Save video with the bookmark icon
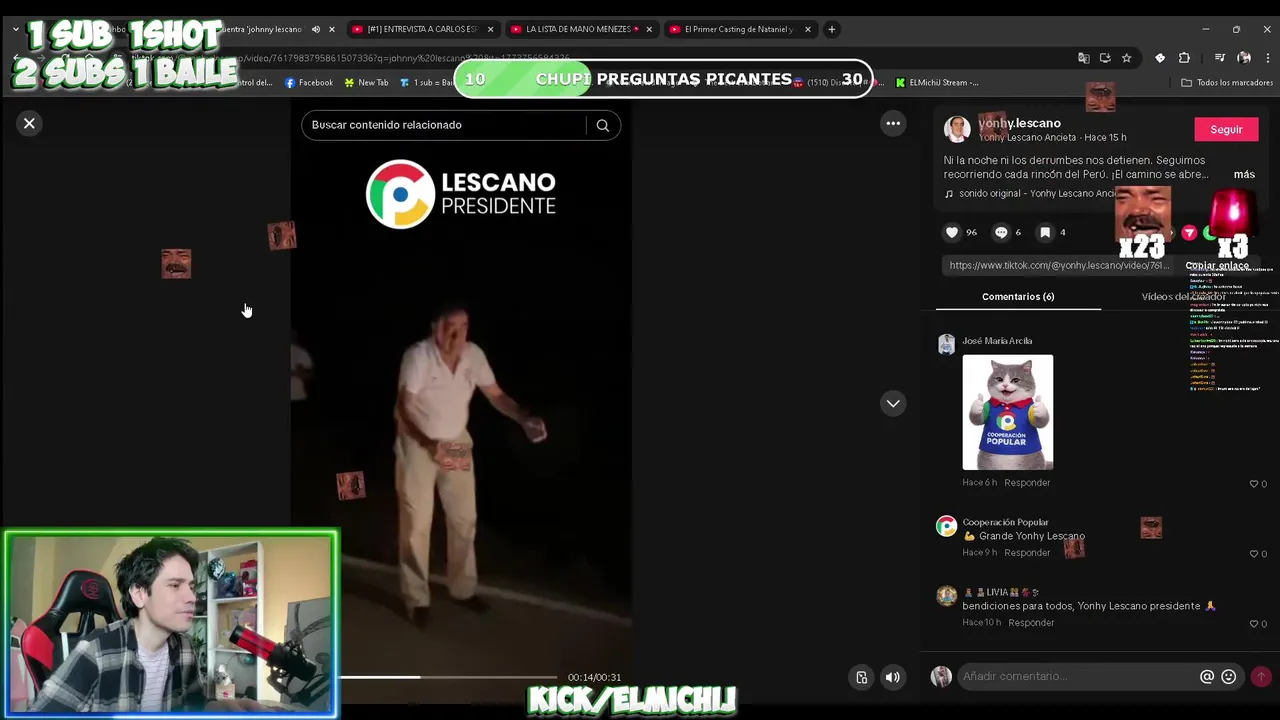1280x720 pixels. (x=1045, y=232)
